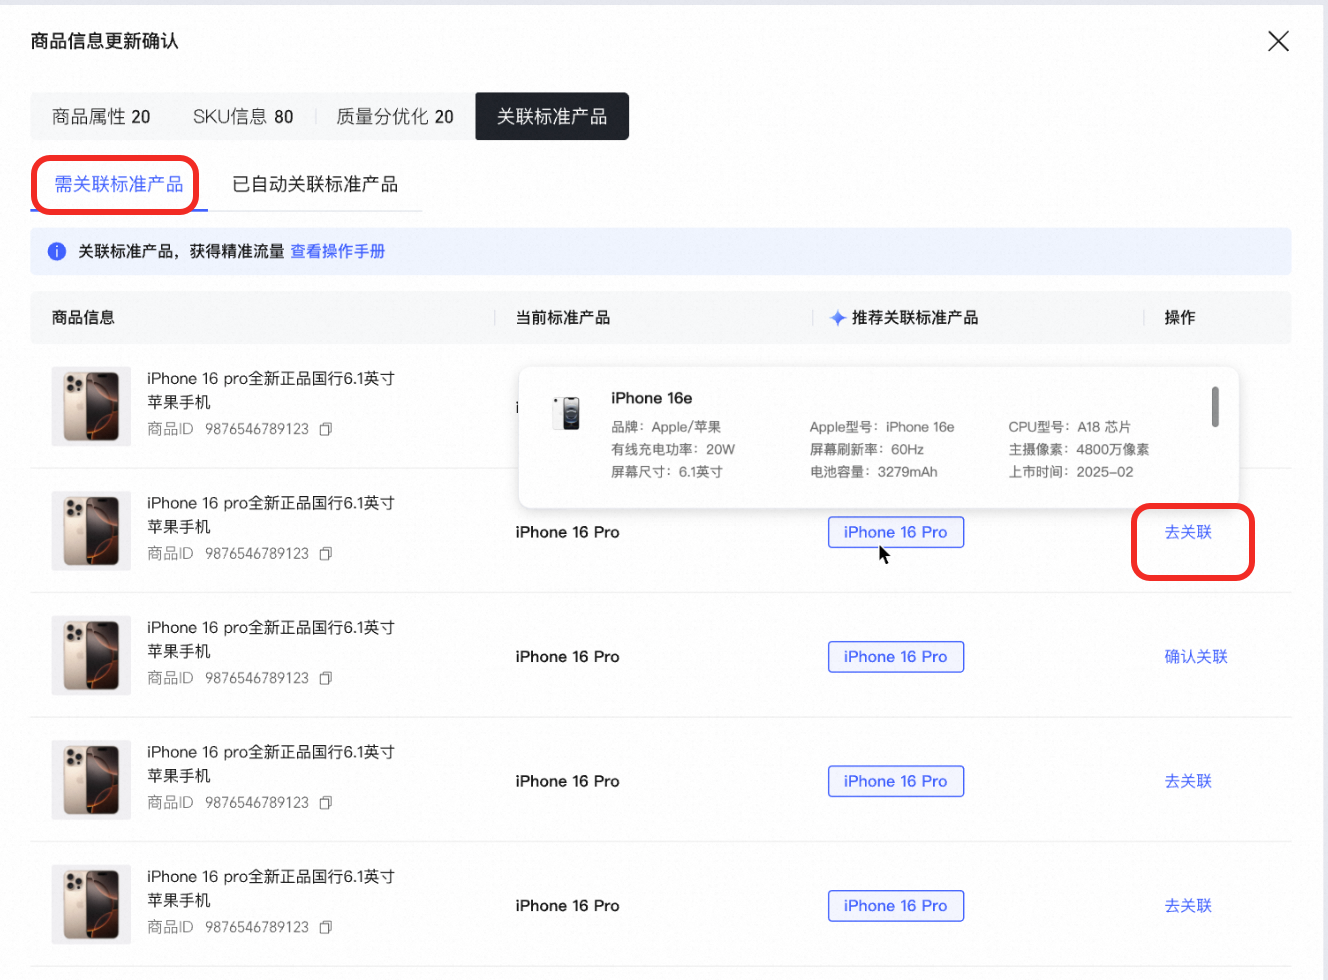The image size is (1328, 980).
Task: Select the dark 关联标准产品 tab
Action: 552,117
